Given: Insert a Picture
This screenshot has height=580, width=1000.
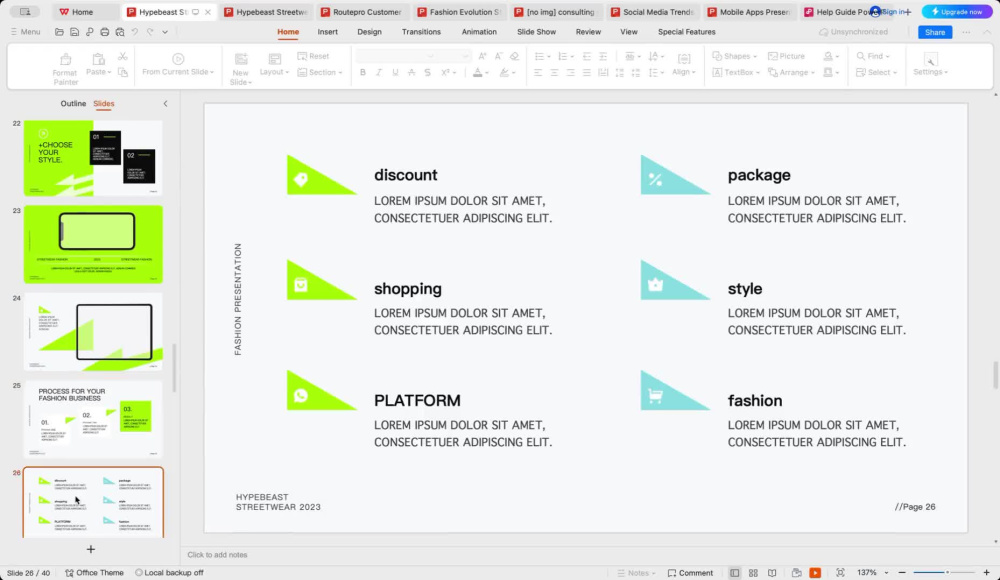Looking at the screenshot, I should (x=786, y=56).
